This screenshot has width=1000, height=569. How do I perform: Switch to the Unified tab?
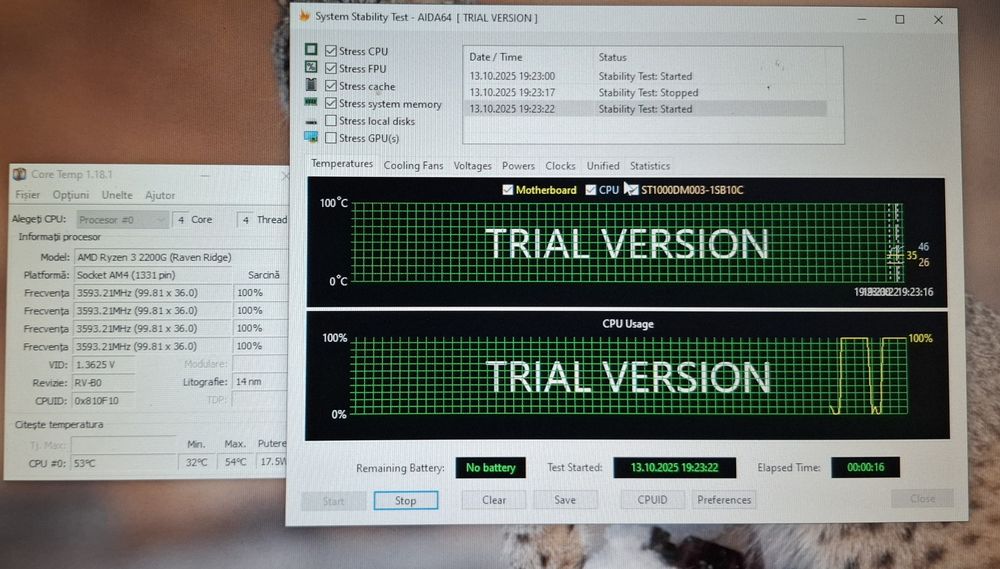pos(603,165)
